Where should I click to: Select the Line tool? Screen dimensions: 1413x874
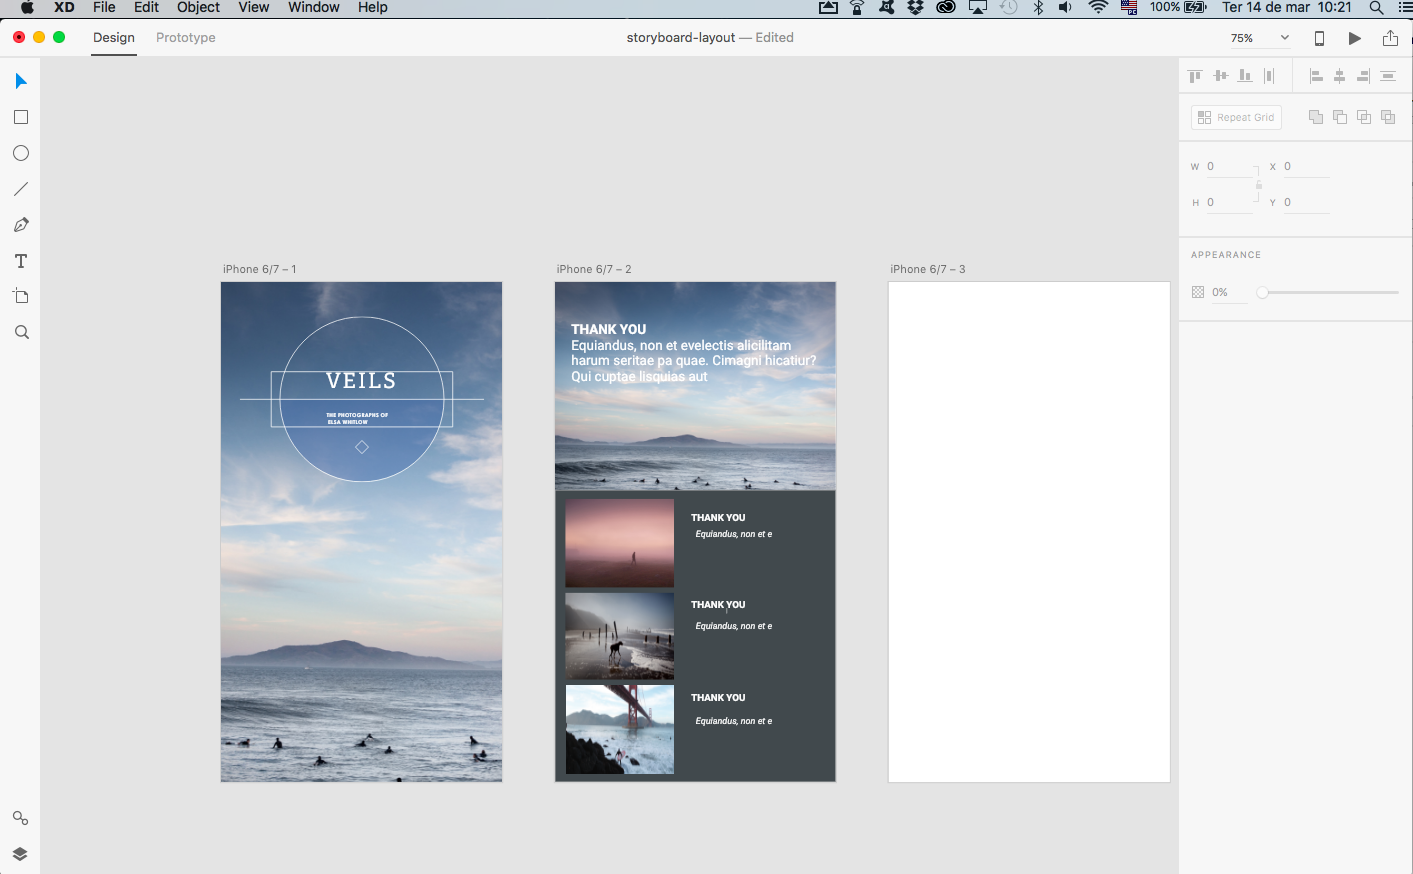[x=21, y=189]
